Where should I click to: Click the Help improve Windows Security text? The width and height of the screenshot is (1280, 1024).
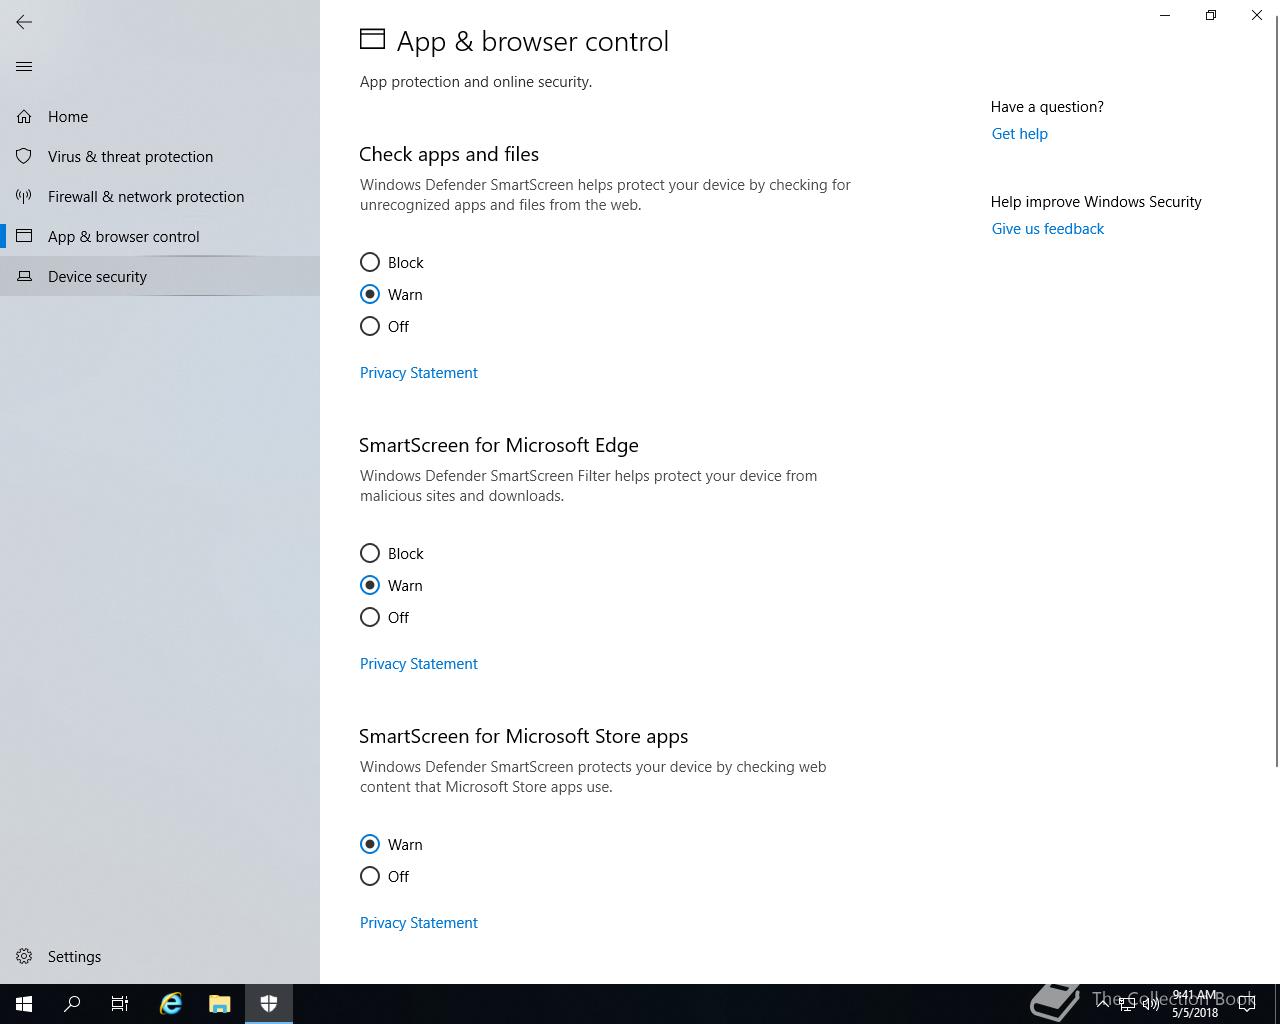pos(1096,202)
